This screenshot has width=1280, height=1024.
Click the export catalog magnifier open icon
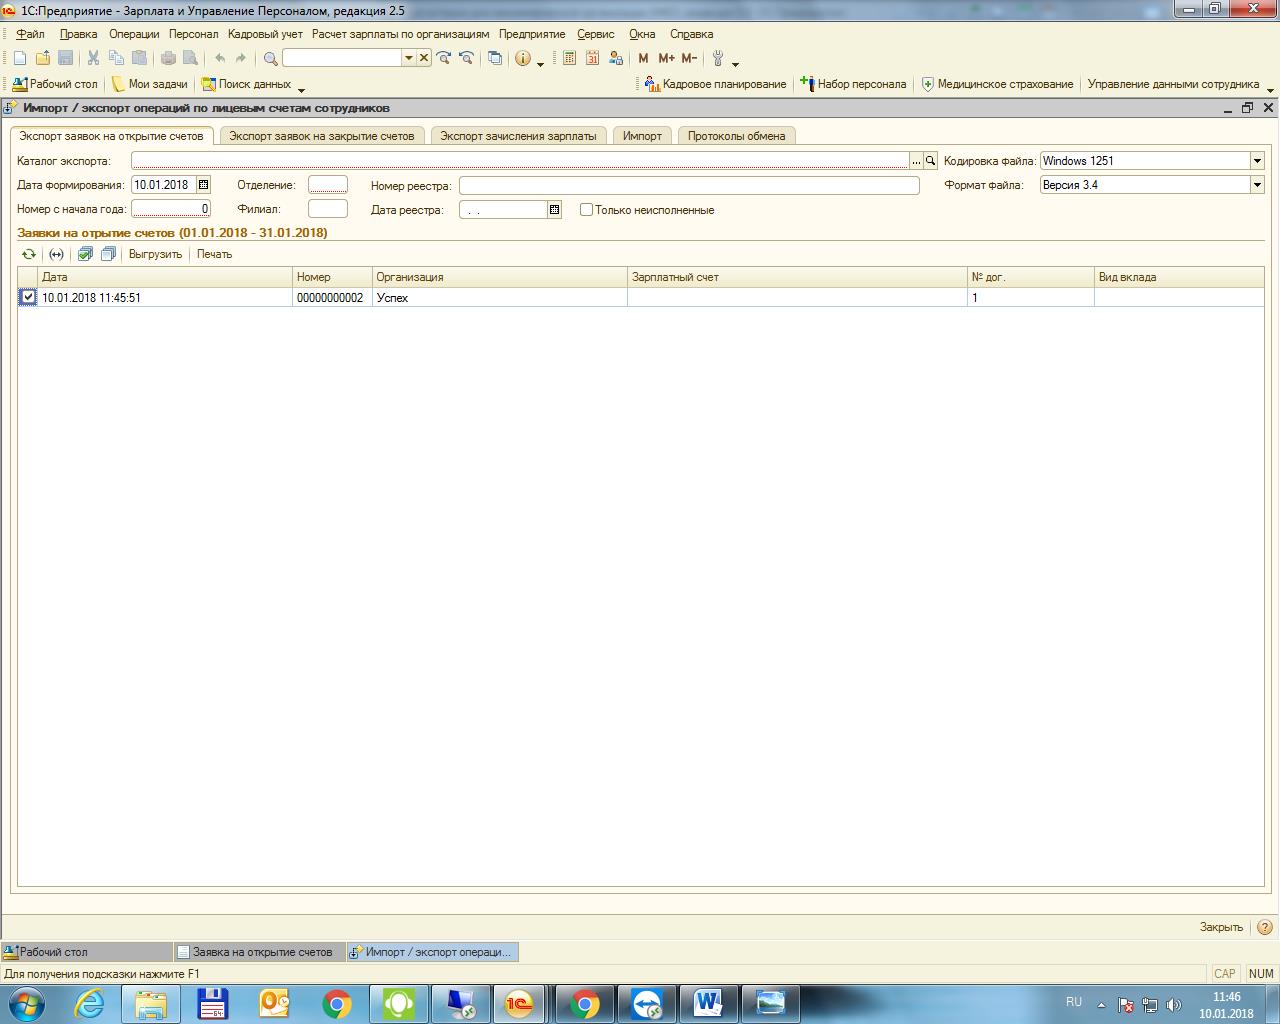pyautogui.click(x=930, y=160)
